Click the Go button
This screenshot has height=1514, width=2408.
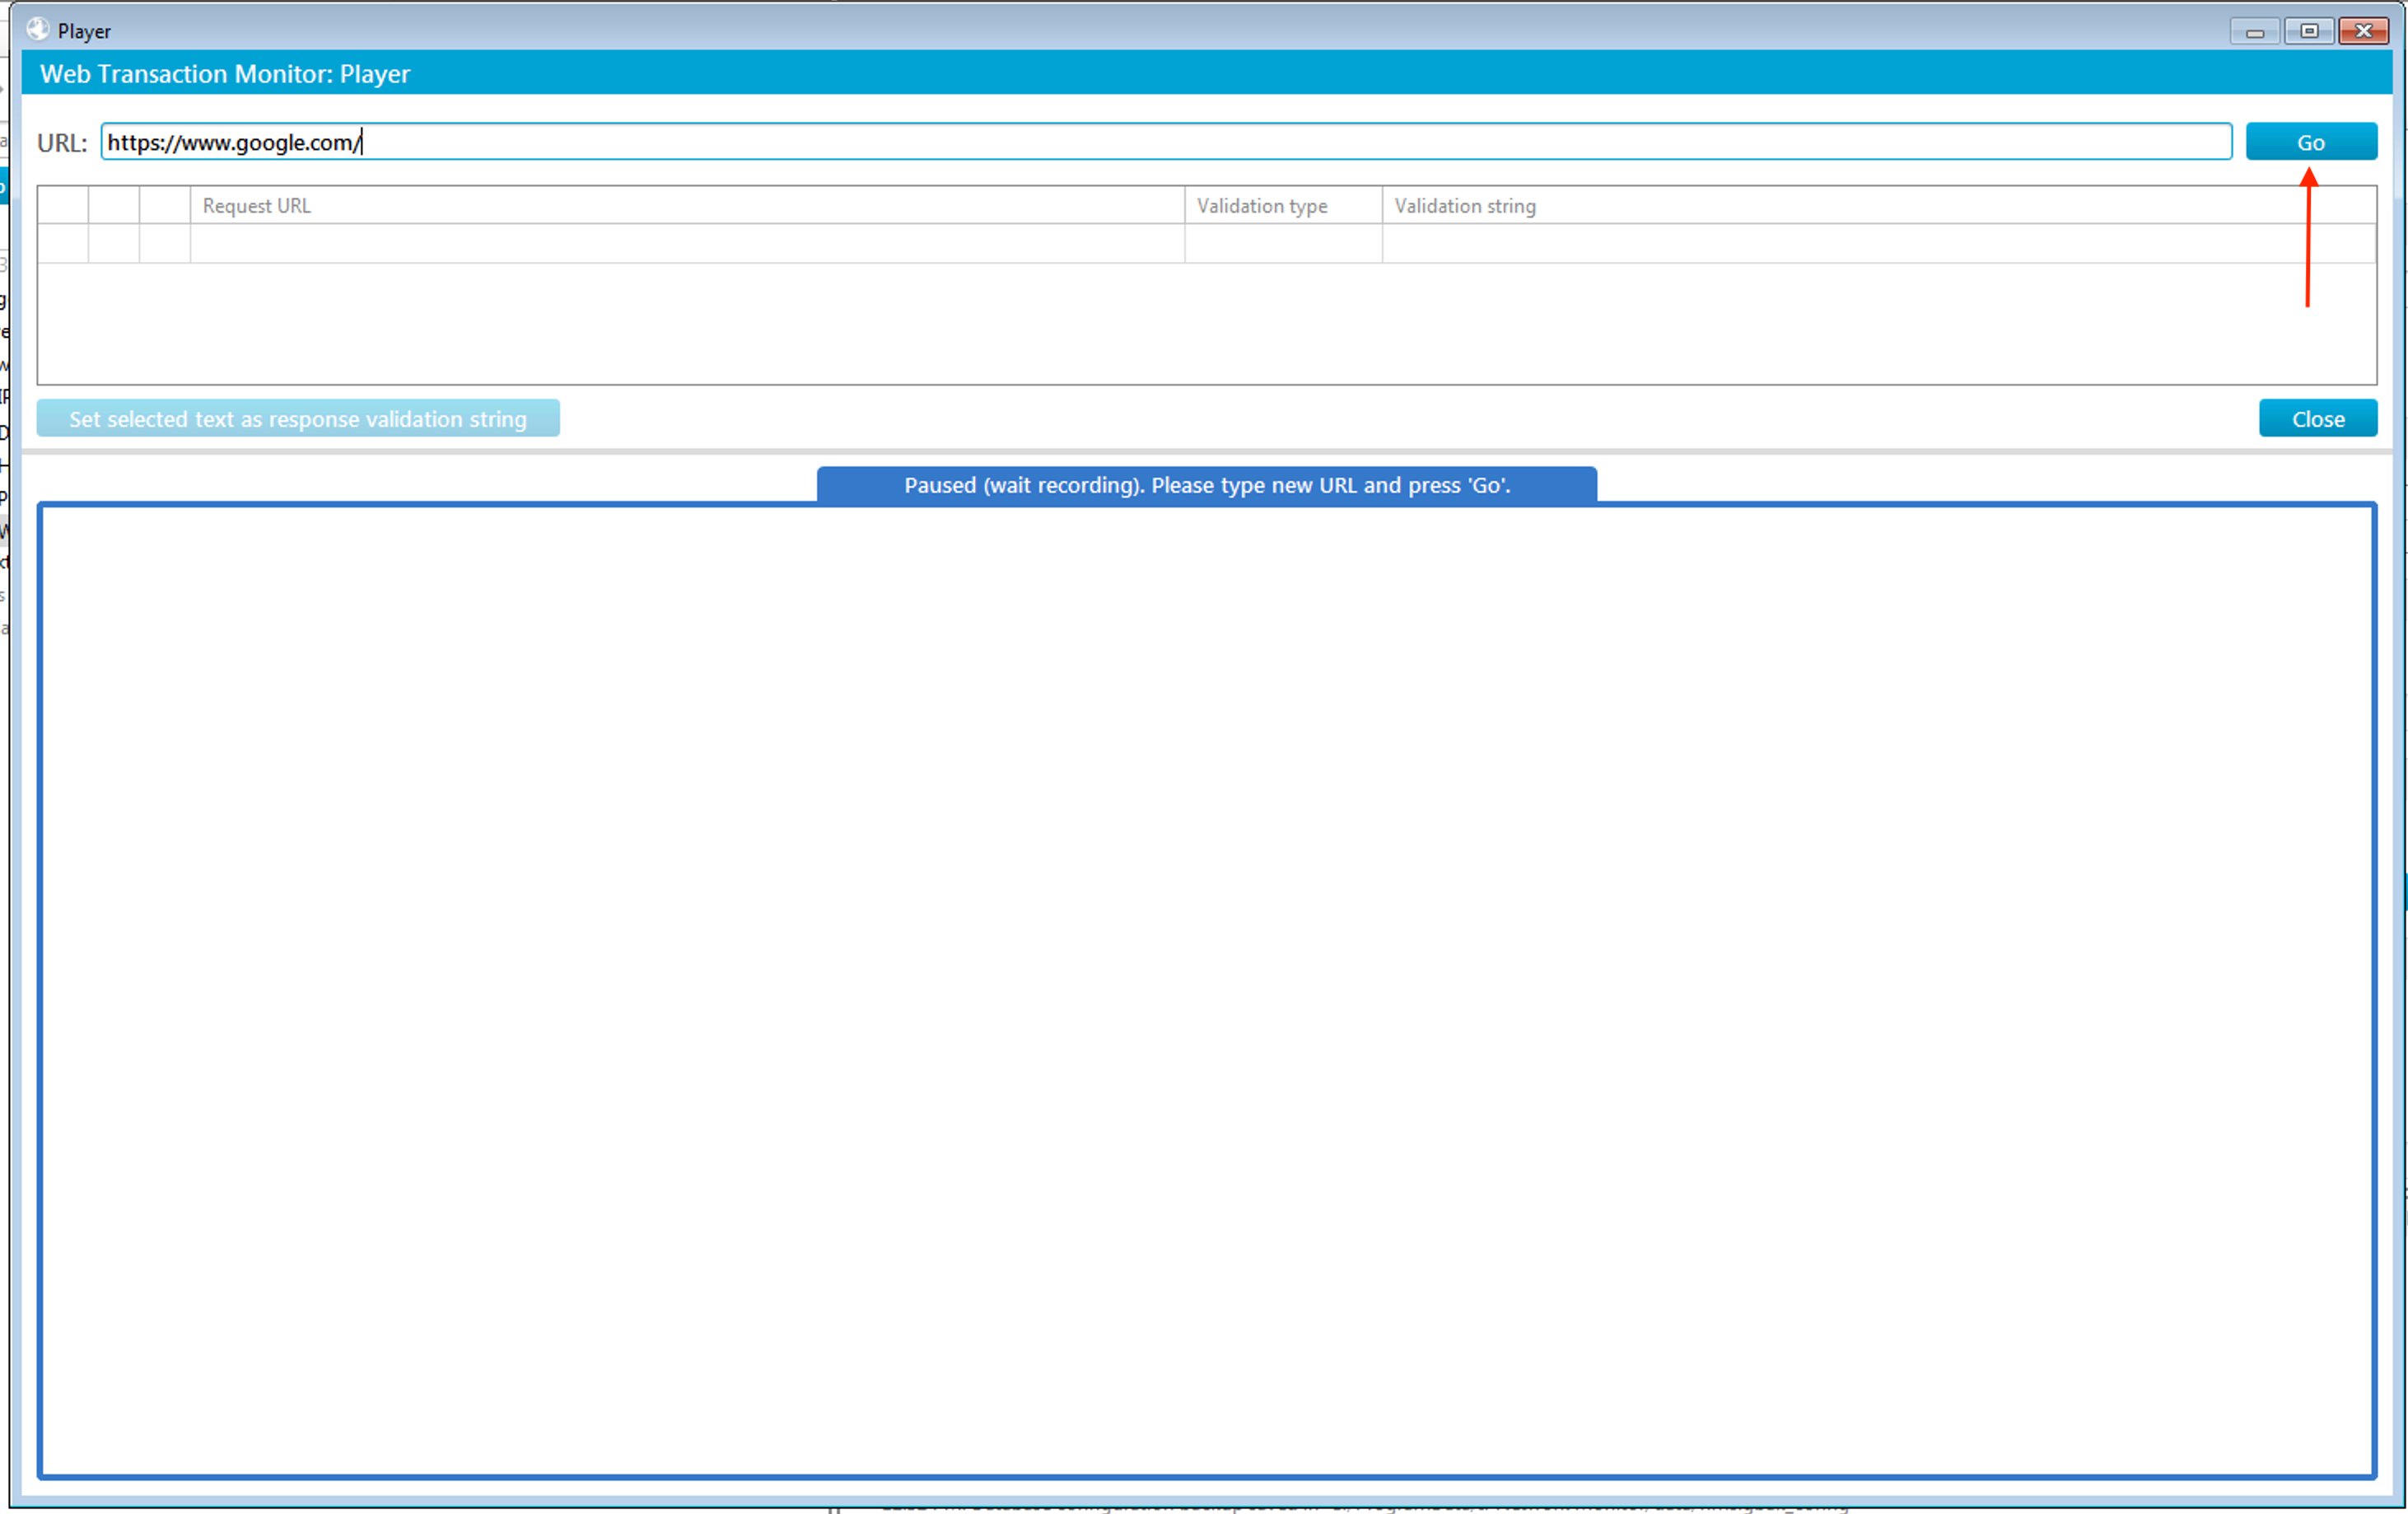point(2311,142)
